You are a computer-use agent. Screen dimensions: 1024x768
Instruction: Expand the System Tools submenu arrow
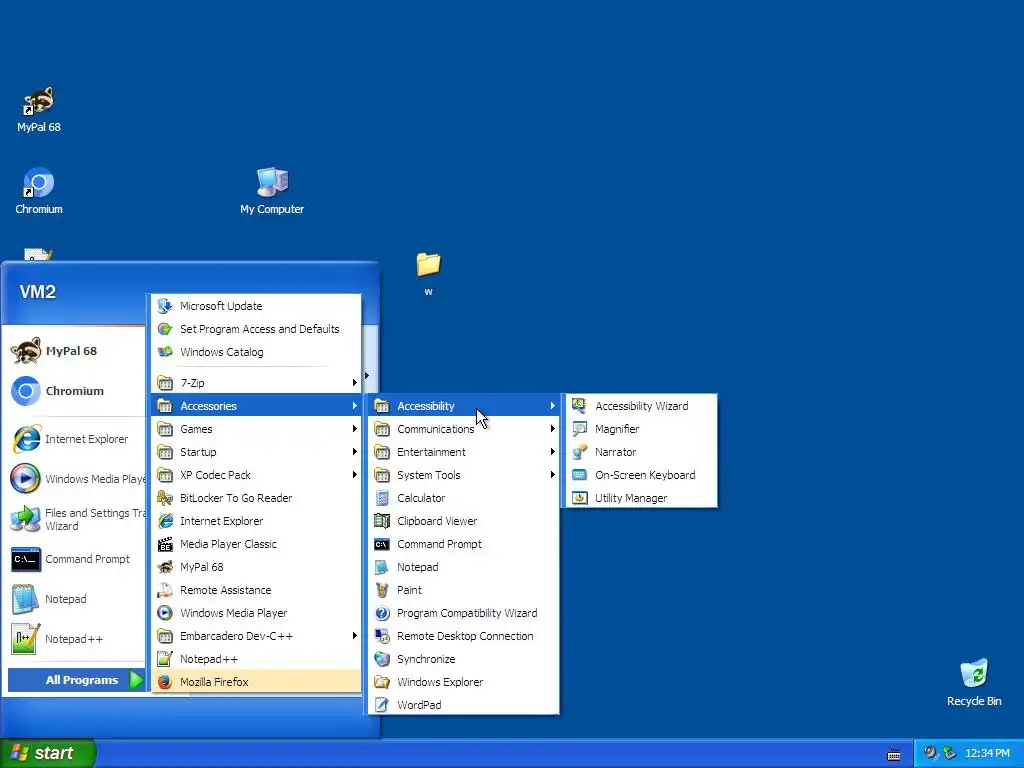(x=552, y=475)
